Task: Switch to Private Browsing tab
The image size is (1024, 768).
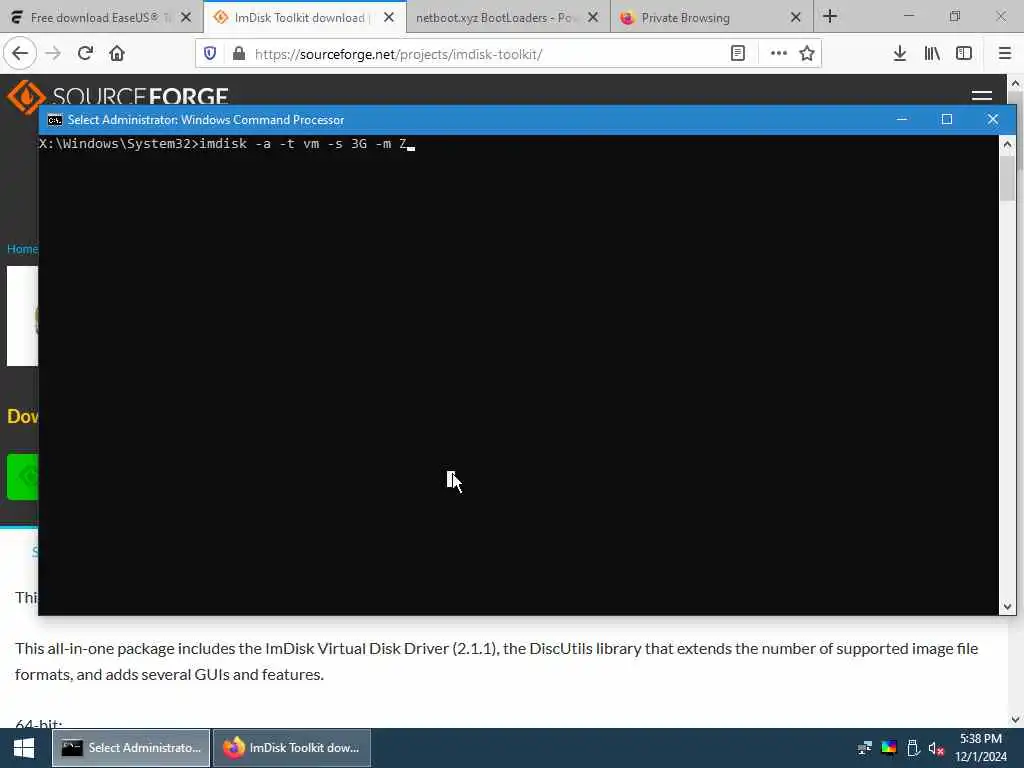Action: 712,17
